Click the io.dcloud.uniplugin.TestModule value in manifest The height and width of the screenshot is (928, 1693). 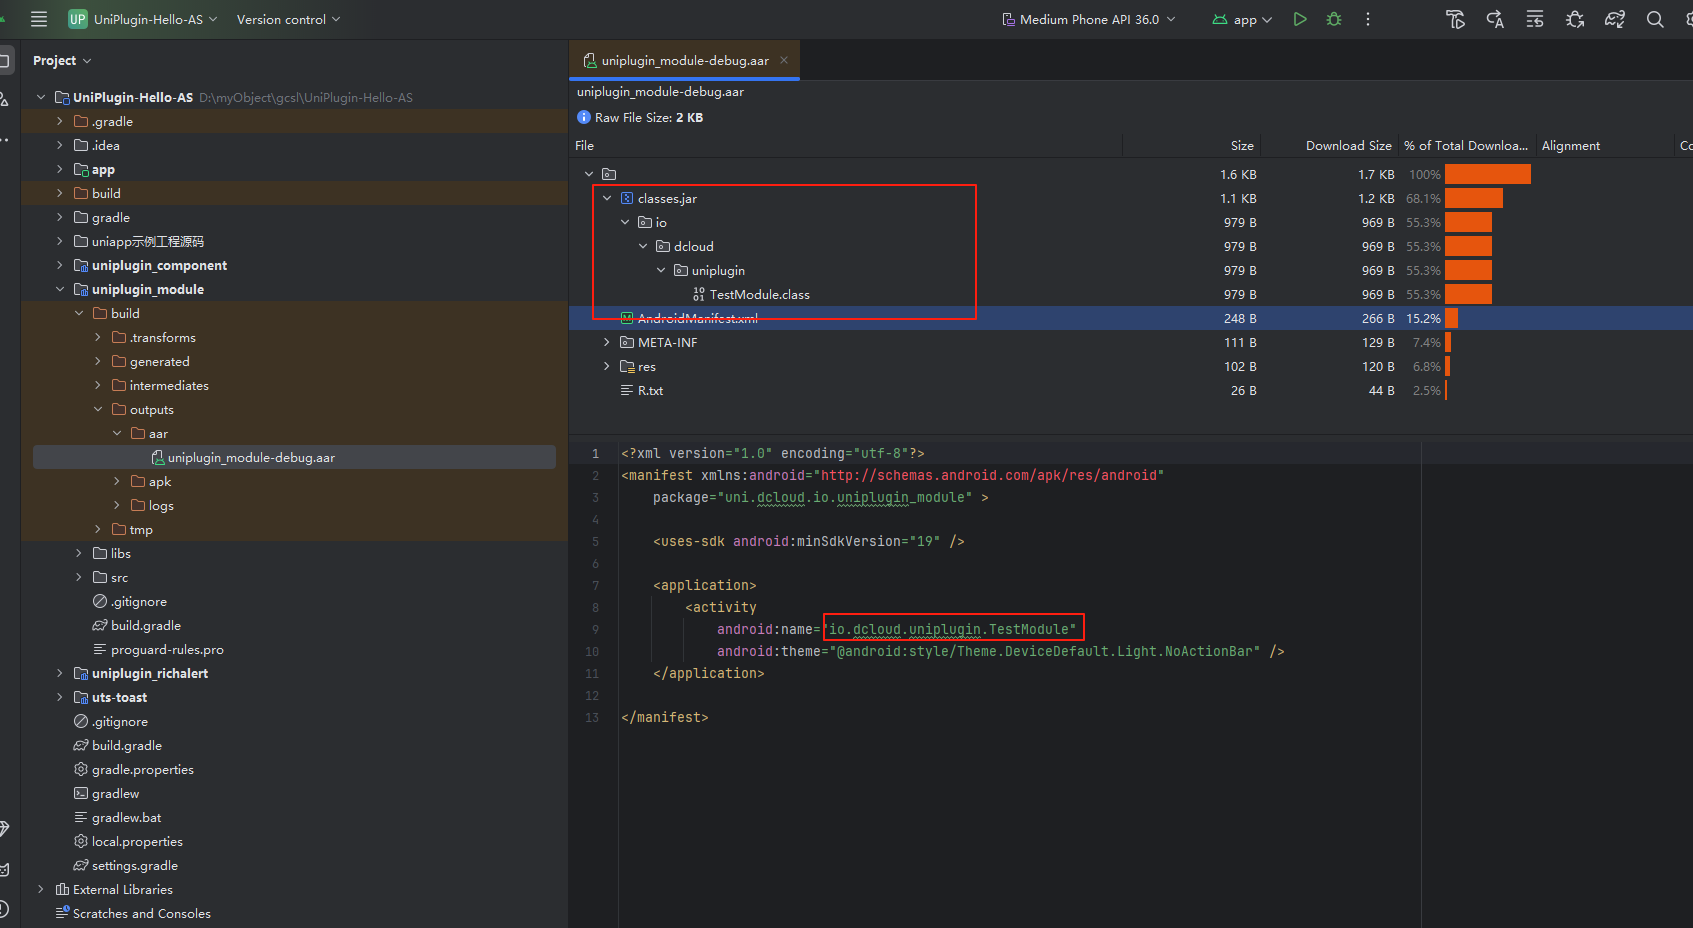[x=952, y=629]
